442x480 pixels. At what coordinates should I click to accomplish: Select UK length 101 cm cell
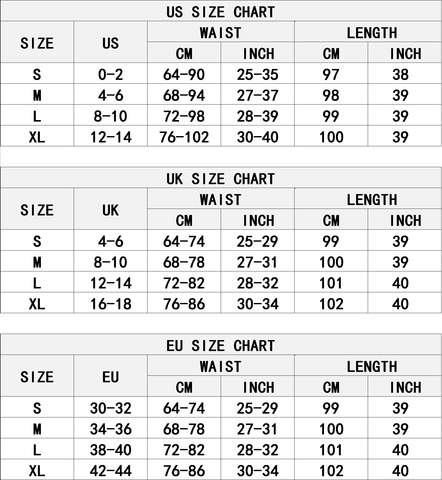[331, 283]
